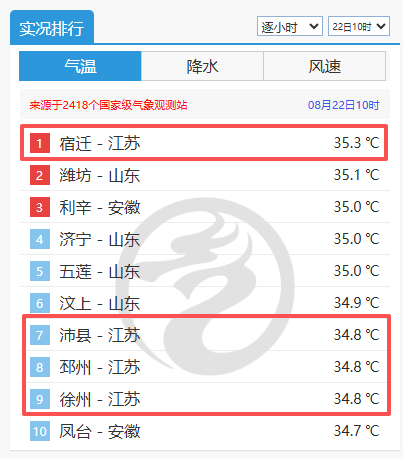Click the 35.1 ℃ value for 潍坊

coord(356,175)
